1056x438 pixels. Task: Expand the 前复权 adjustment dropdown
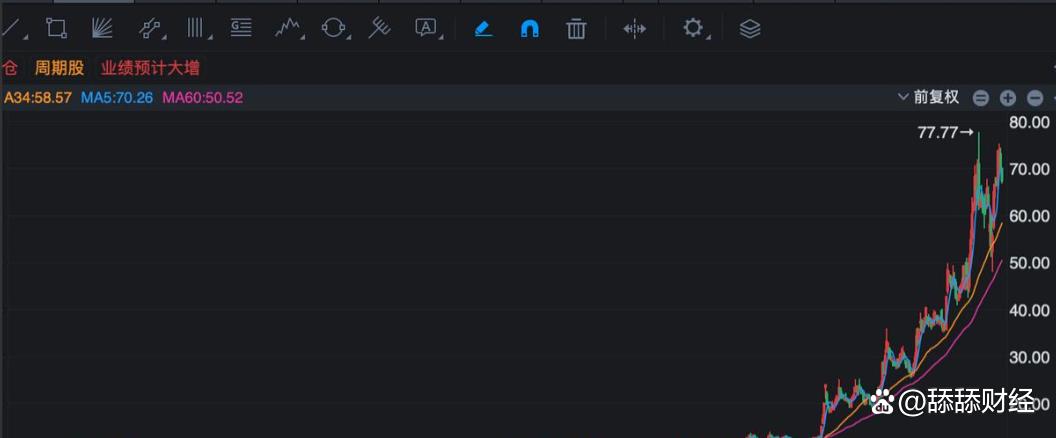928,97
